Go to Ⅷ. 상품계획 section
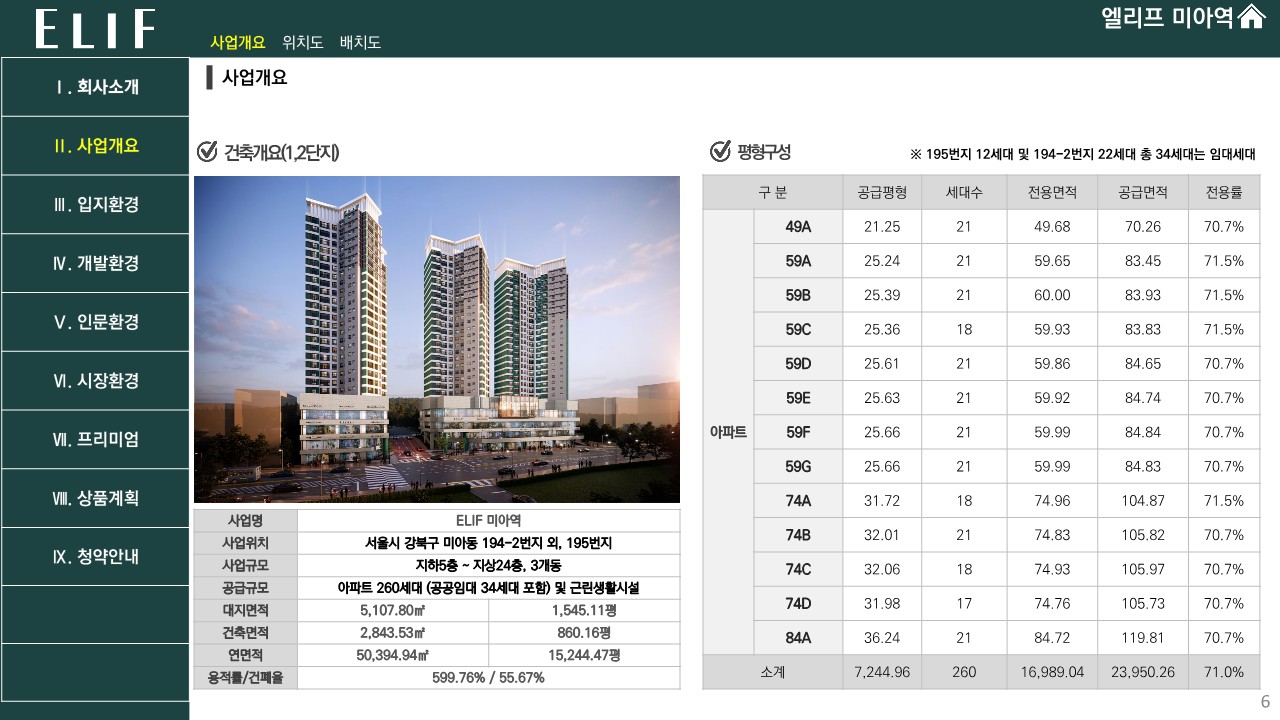 click(x=96, y=498)
